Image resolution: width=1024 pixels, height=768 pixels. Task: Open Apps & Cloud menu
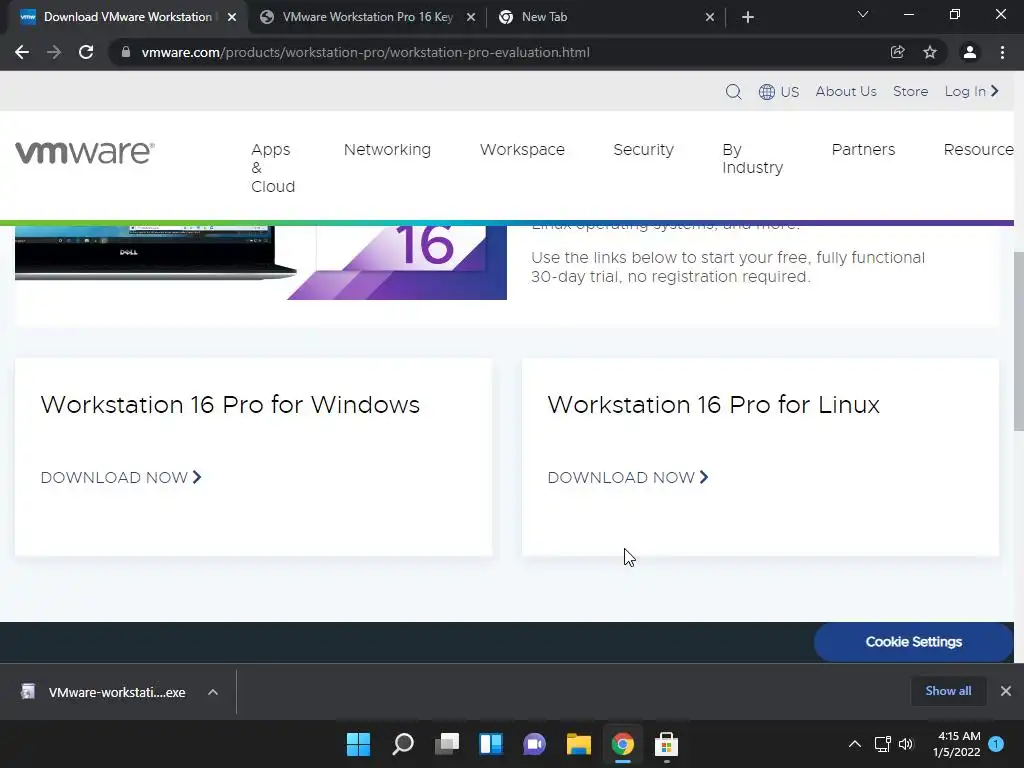click(x=273, y=168)
